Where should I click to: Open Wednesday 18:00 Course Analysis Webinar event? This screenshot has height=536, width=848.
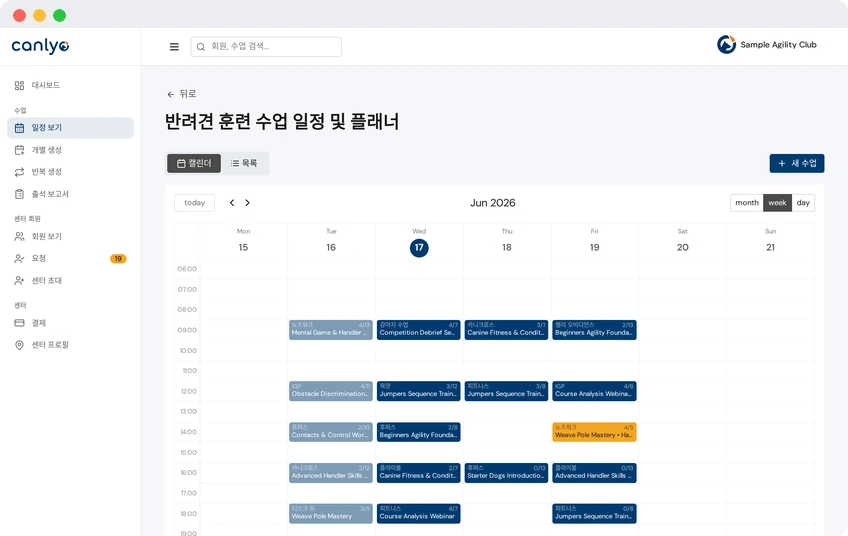pyautogui.click(x=419, y=513)
